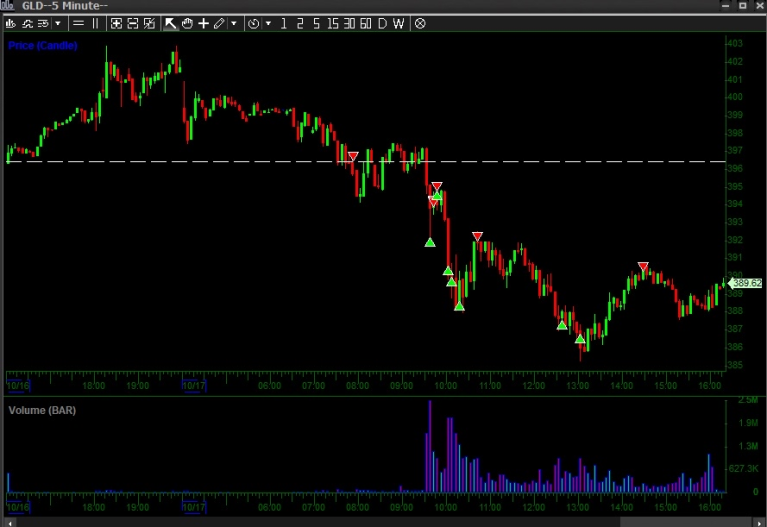Click the chart settings lines icon
767x527 pixels.
(43, 23)
